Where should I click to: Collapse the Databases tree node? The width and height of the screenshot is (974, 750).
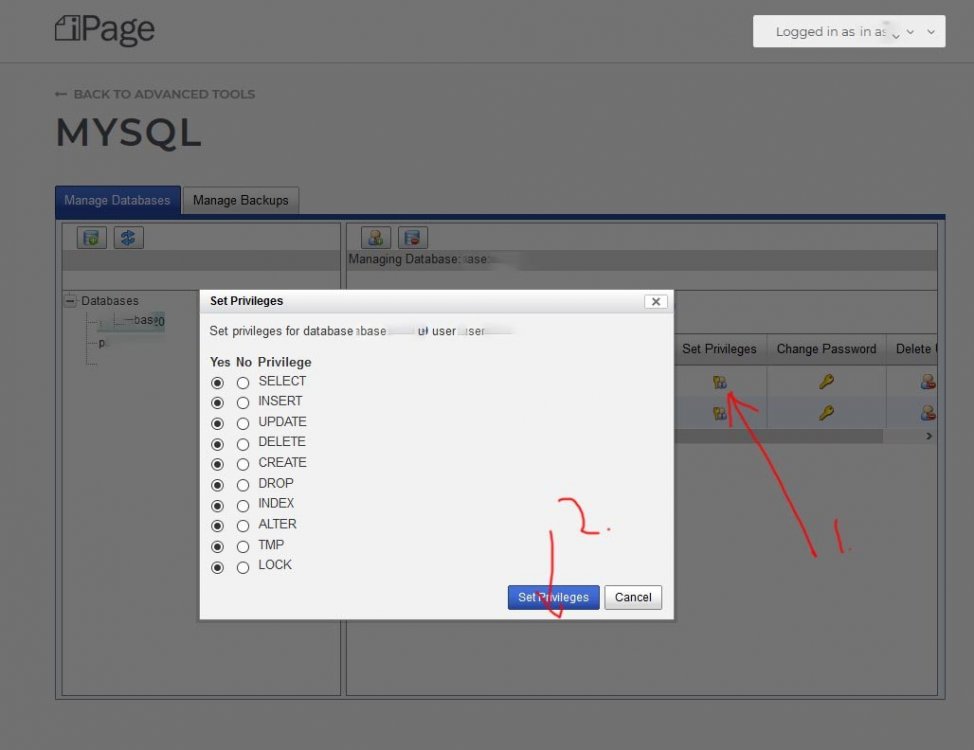click(x=70, y=301)
